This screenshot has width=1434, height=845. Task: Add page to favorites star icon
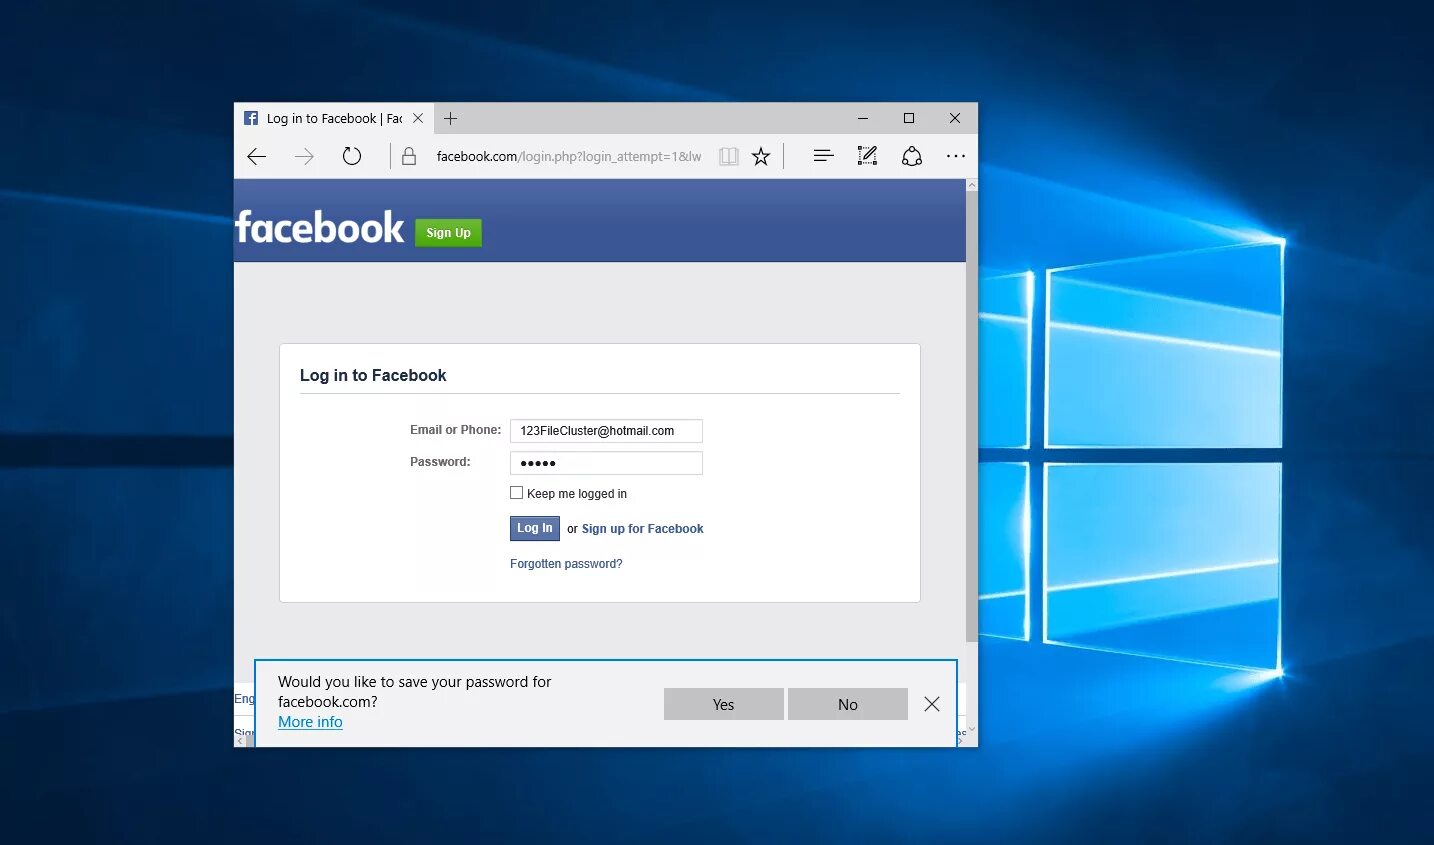(x=761, y=156)
